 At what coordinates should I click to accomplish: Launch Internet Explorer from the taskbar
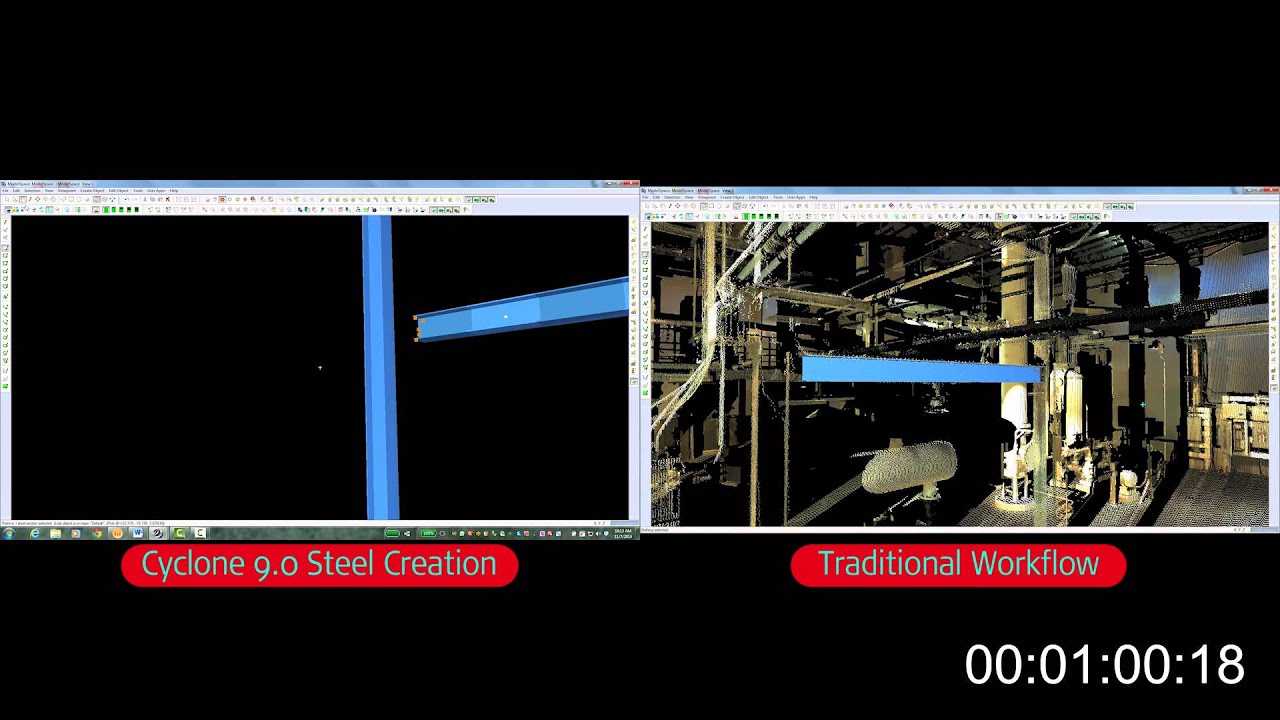coord(35,534)
